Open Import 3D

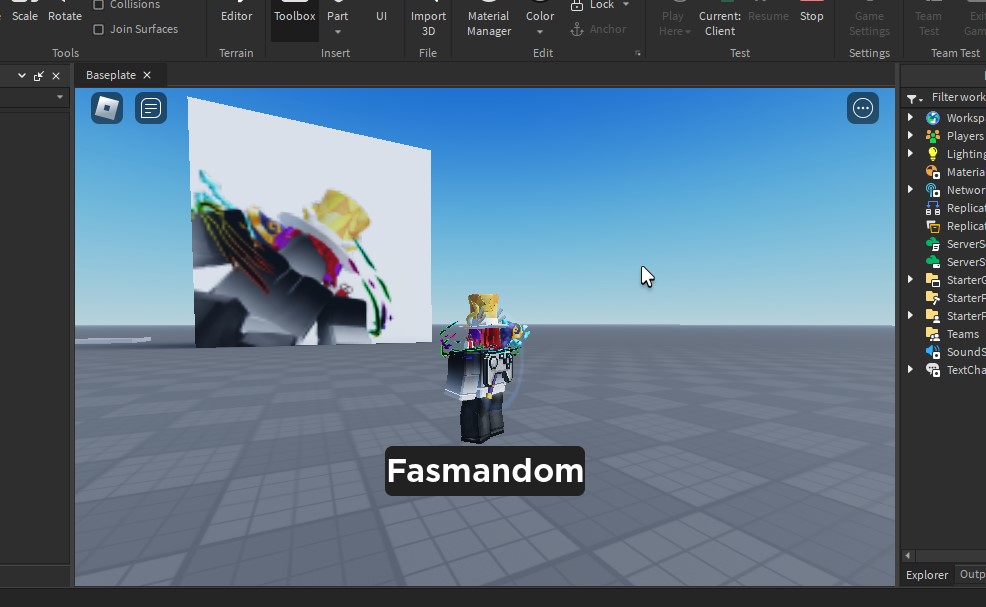pyautogui.click(x=427, y=22)
